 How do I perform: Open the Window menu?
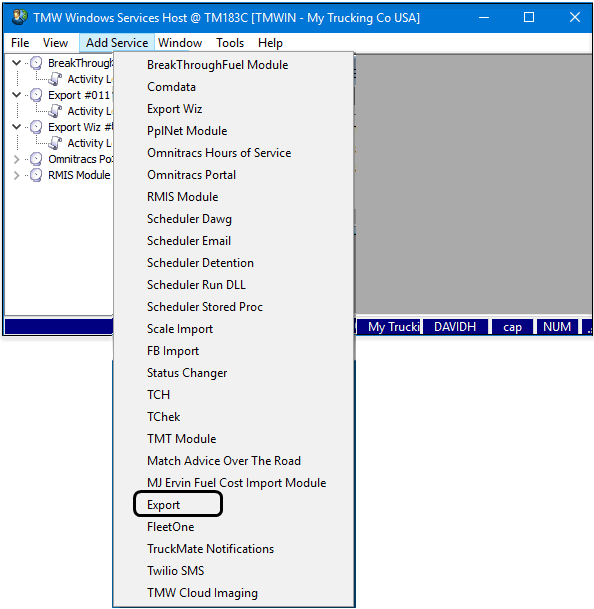pos(180,43)
